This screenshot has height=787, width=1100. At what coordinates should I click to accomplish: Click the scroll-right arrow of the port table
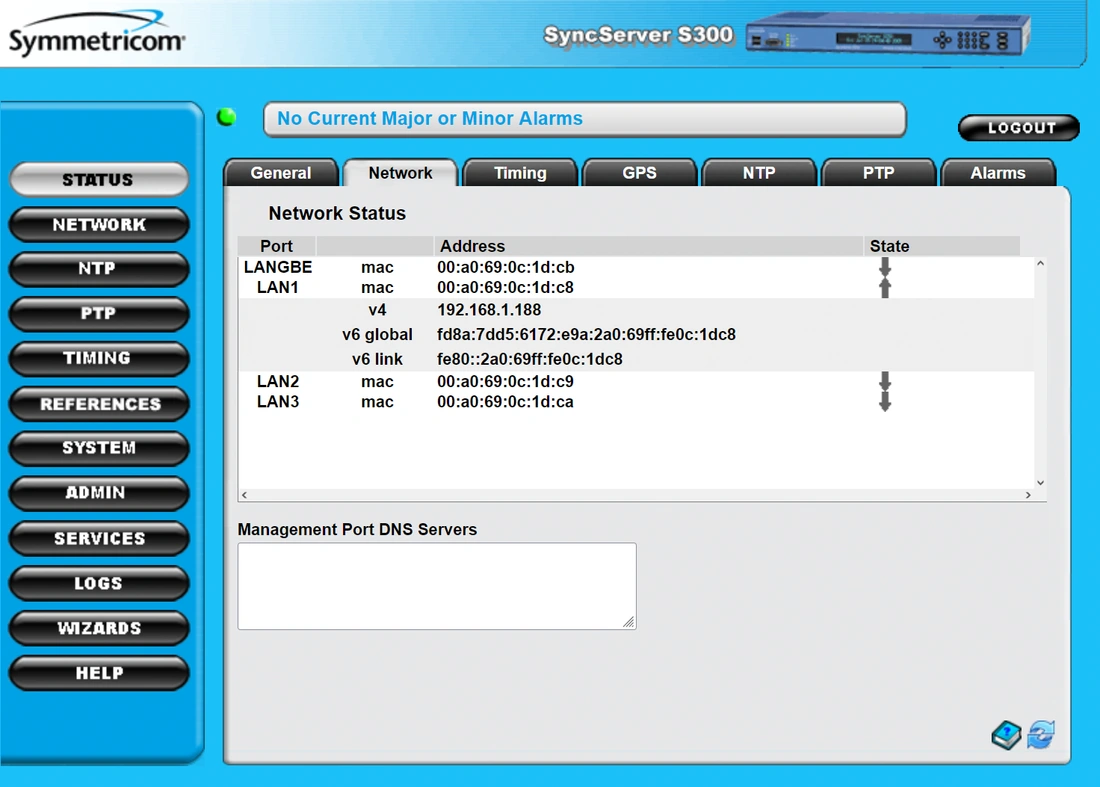click(x=1028, y=495)
